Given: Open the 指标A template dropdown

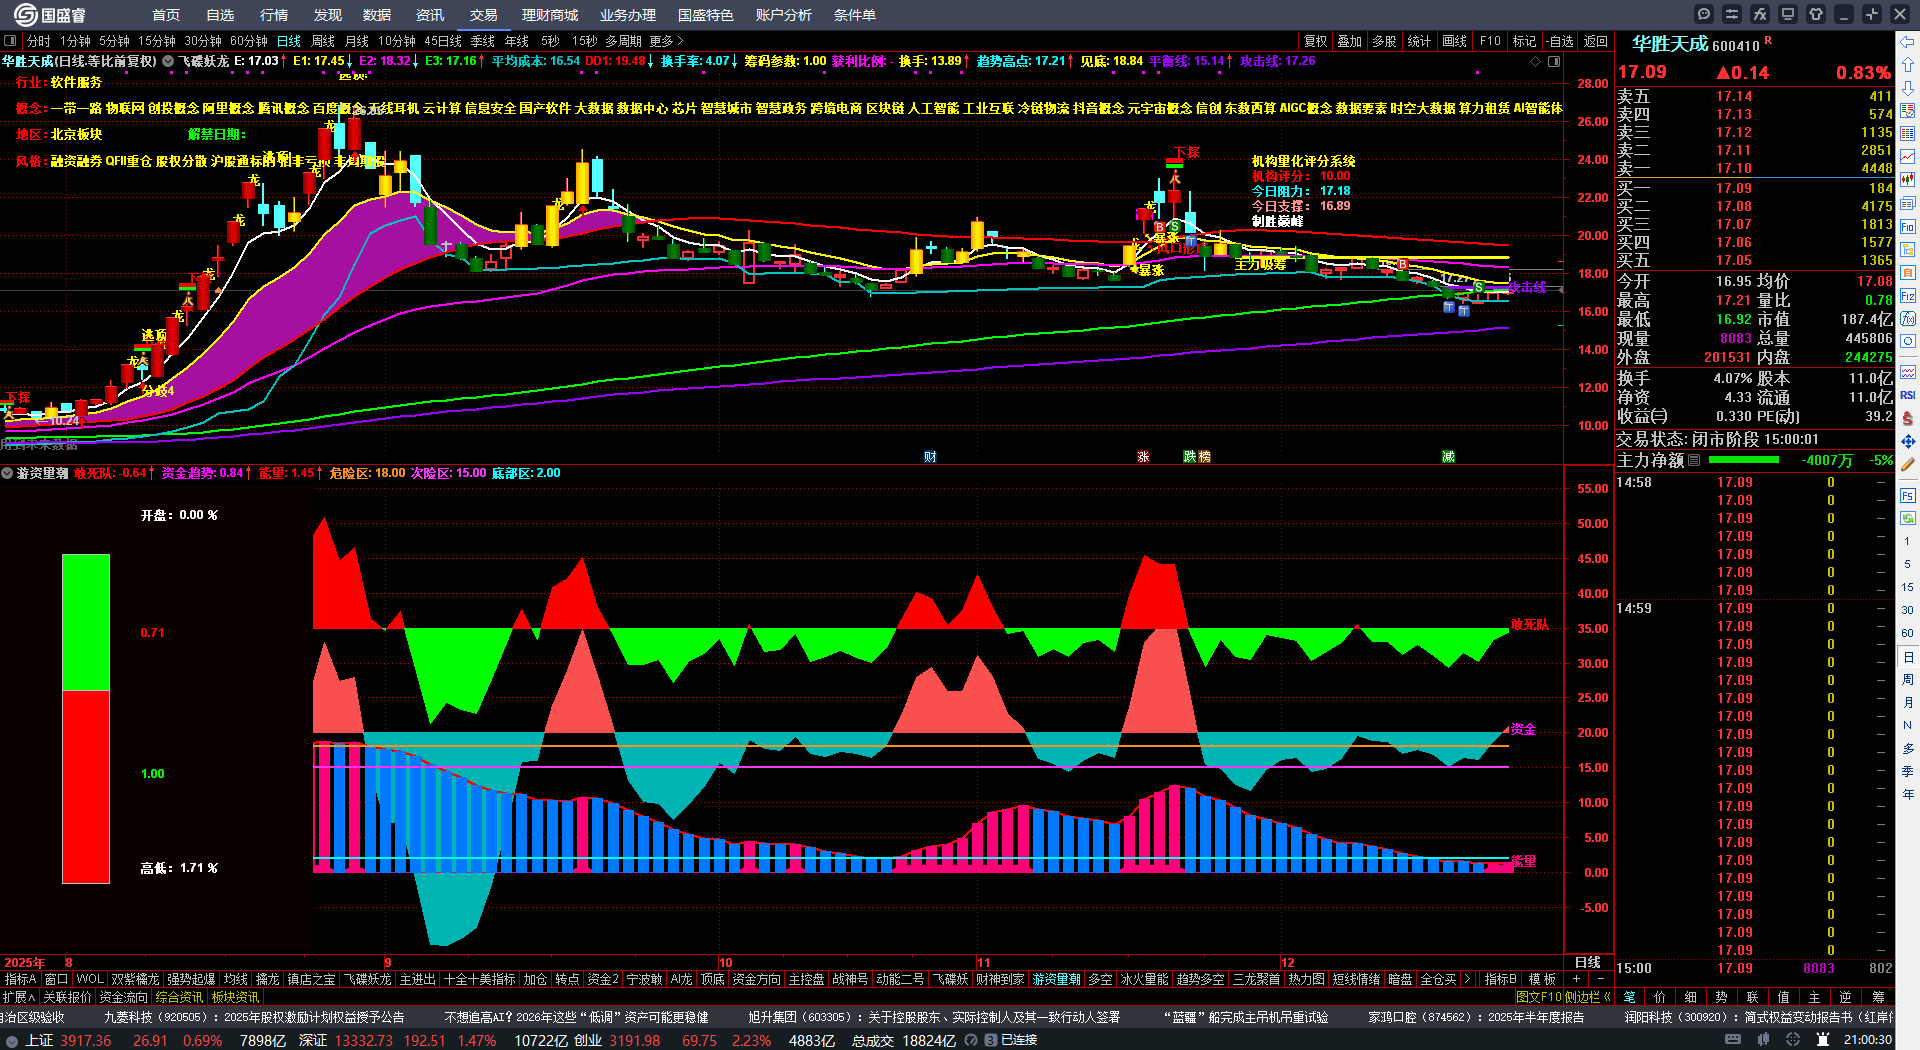Looking at the screenshot, I should click(20, 979).
